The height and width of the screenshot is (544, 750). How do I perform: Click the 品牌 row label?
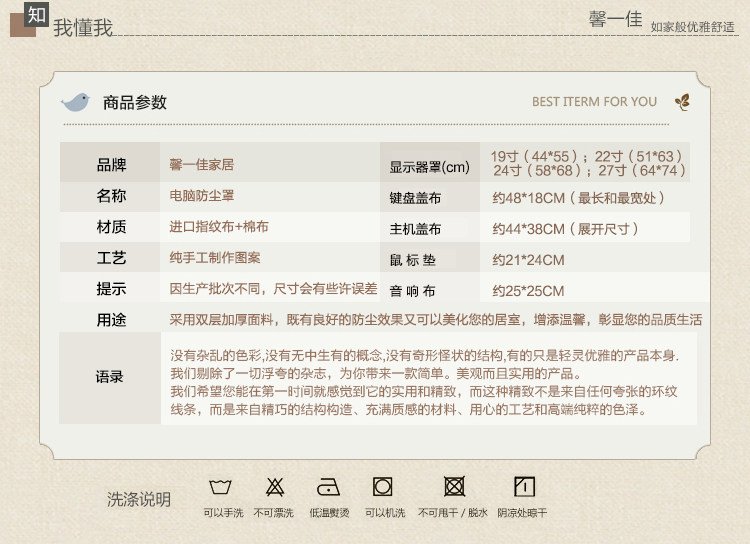[x=111, y=164]
